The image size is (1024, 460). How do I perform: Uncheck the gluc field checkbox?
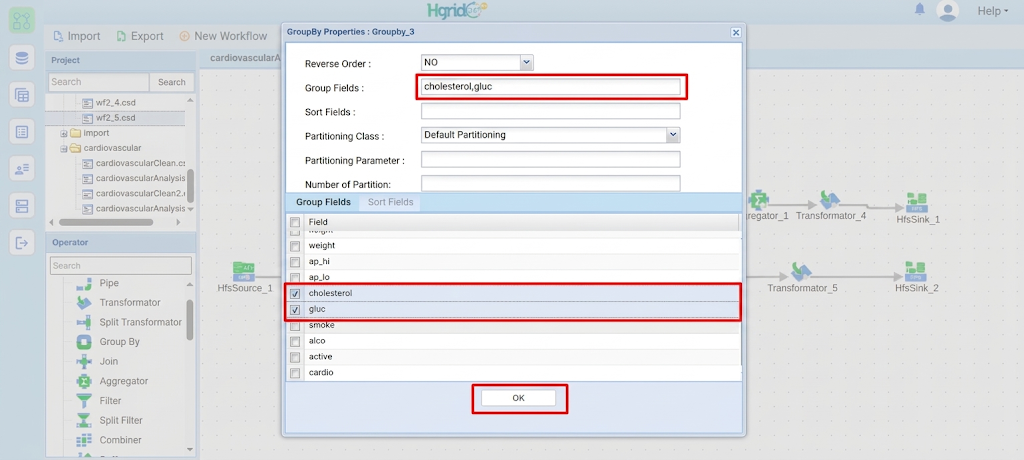[x=295, y=309]
